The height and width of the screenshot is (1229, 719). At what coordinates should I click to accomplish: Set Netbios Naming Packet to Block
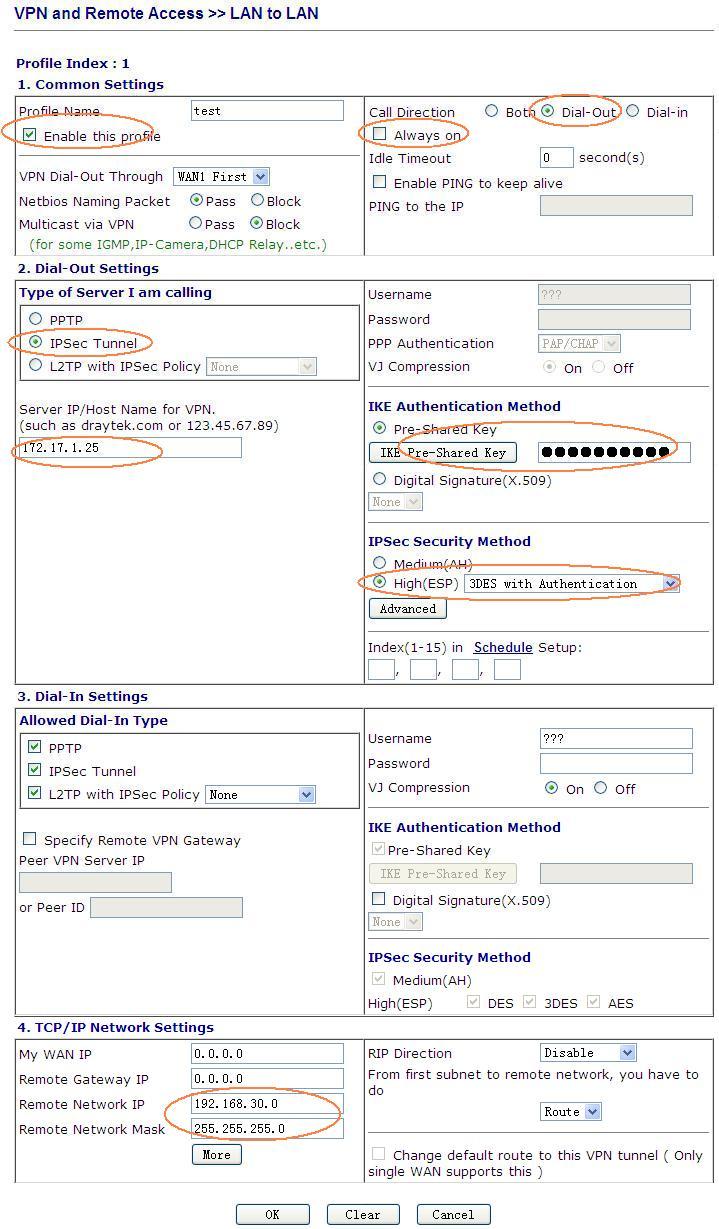tap(257, 200)
